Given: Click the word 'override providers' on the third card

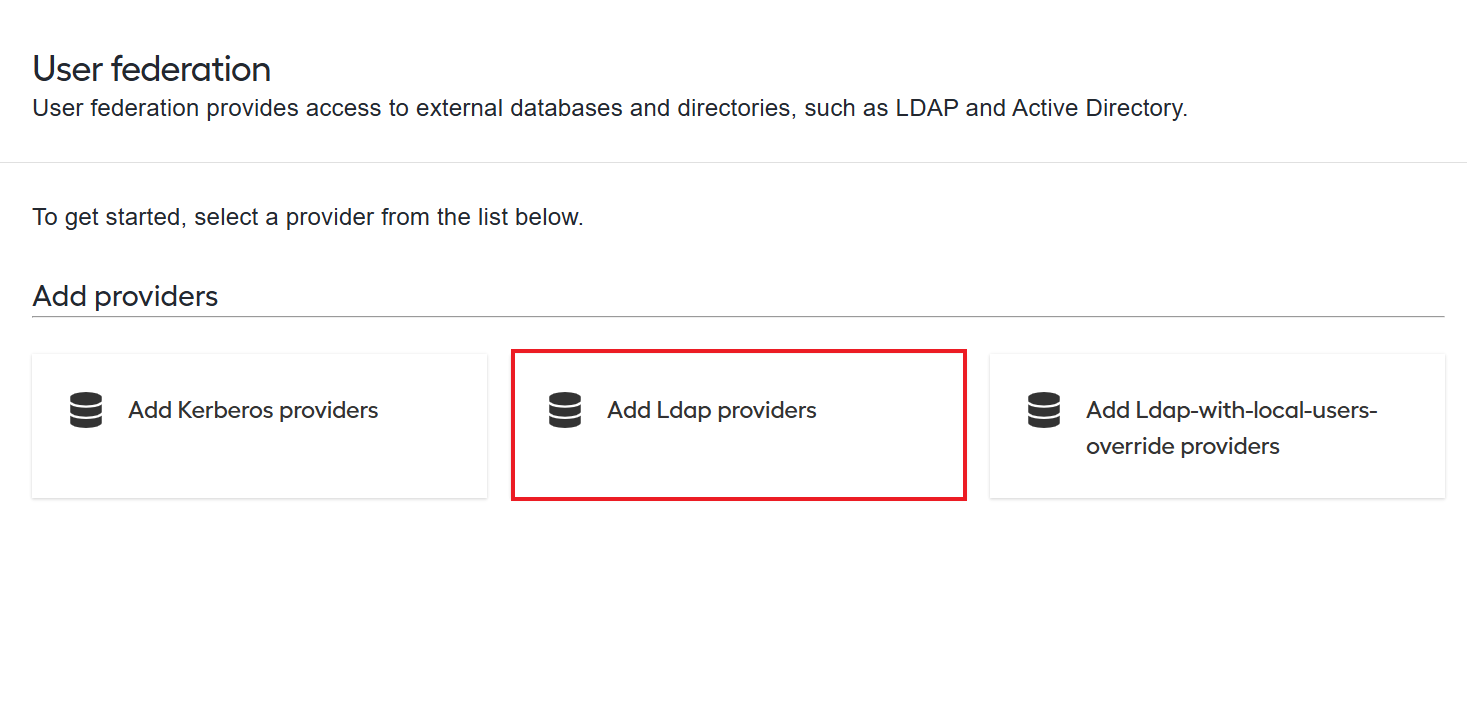Looking at the screenshot, I should [x=1183, y=446].
